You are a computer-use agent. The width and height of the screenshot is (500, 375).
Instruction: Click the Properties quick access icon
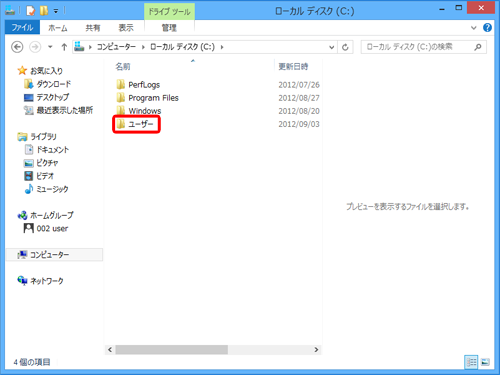coord(30,11)
